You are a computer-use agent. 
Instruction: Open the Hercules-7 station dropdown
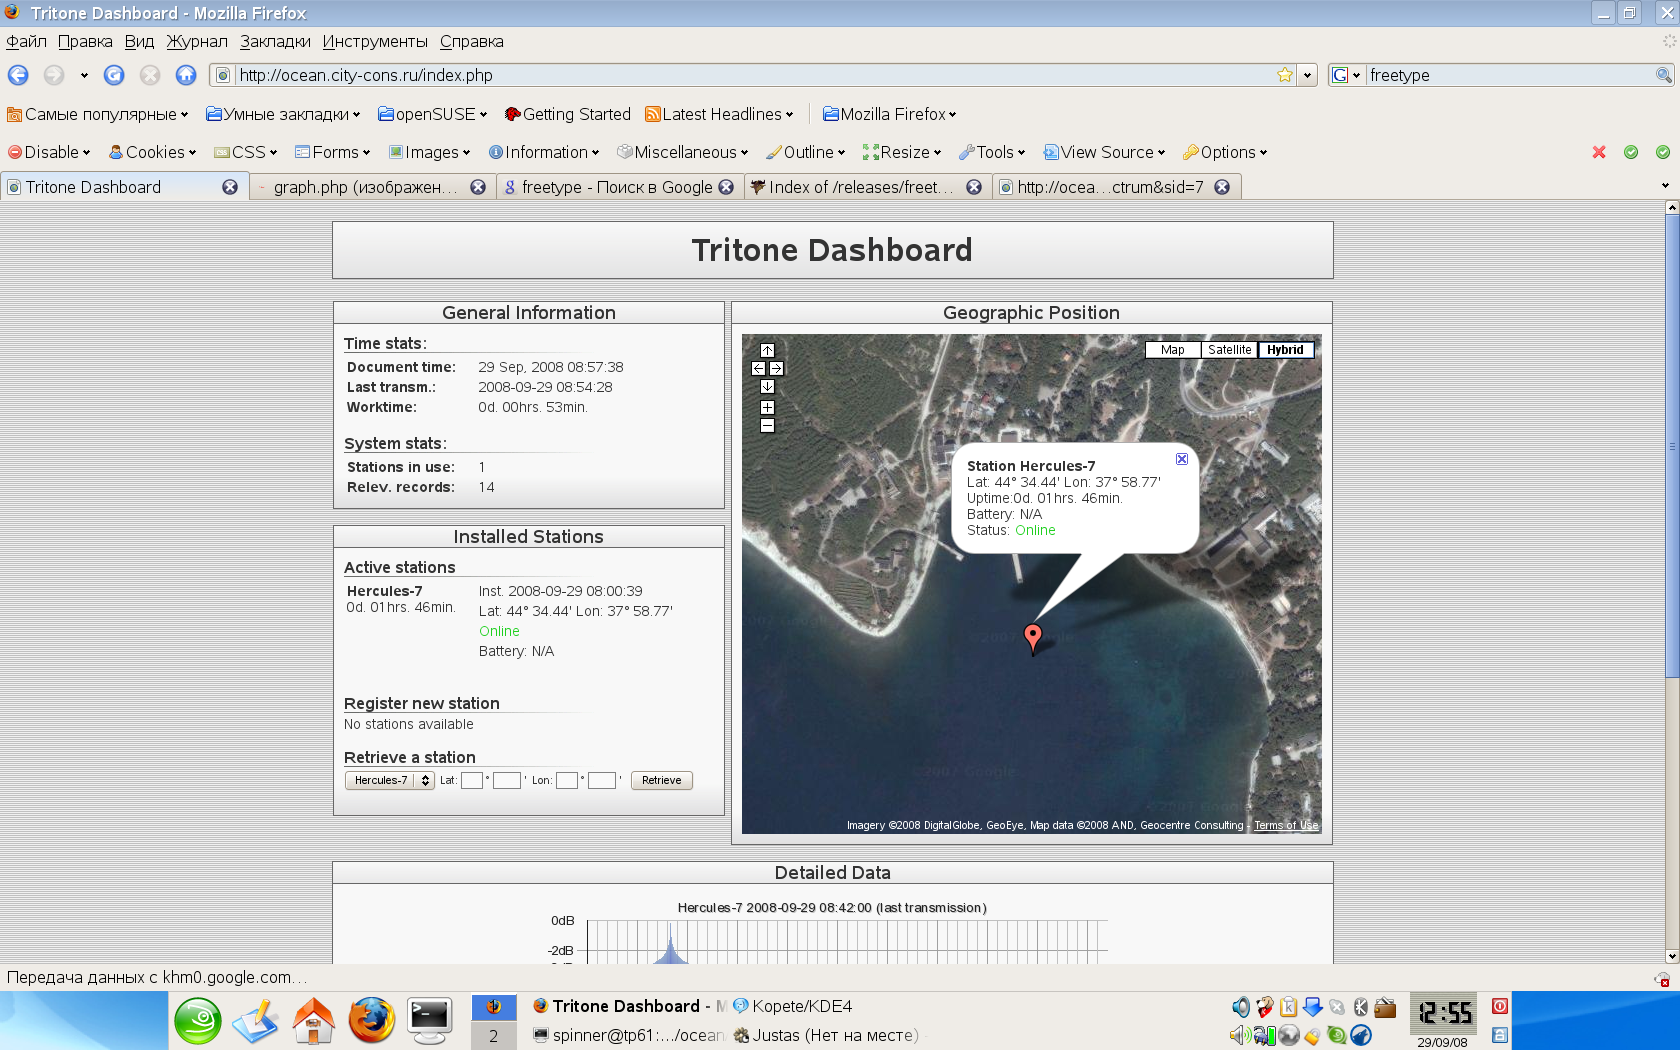(389, 780)
